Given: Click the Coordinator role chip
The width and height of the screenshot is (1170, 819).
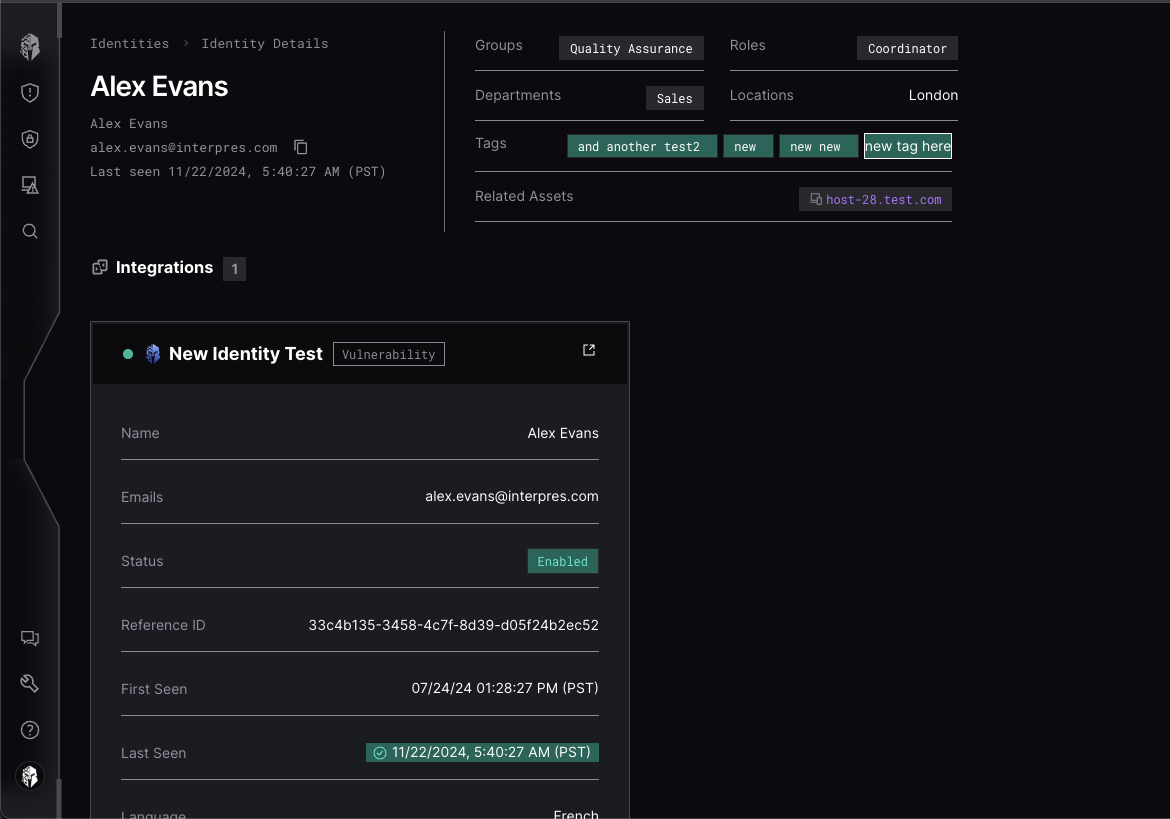Looking at the screenshot, I should tap(907, 48).
